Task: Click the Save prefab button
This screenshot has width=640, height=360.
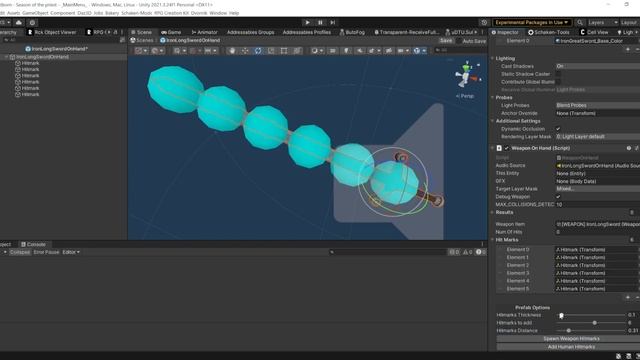Action: [x=446, y=41]
